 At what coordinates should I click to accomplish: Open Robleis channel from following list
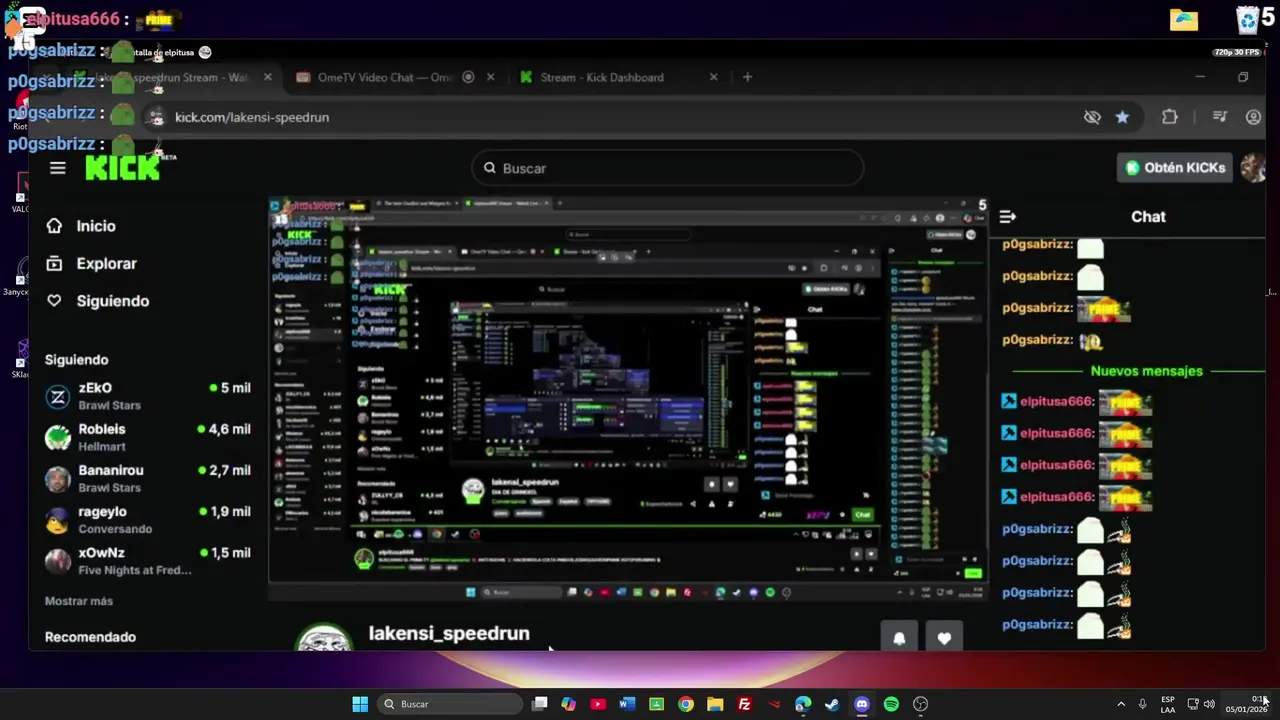[x=148, y=437]
